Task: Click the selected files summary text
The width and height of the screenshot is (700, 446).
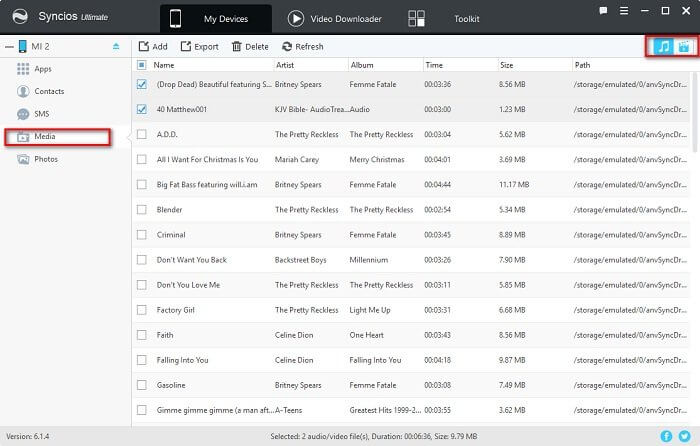Action: [374, 436]
